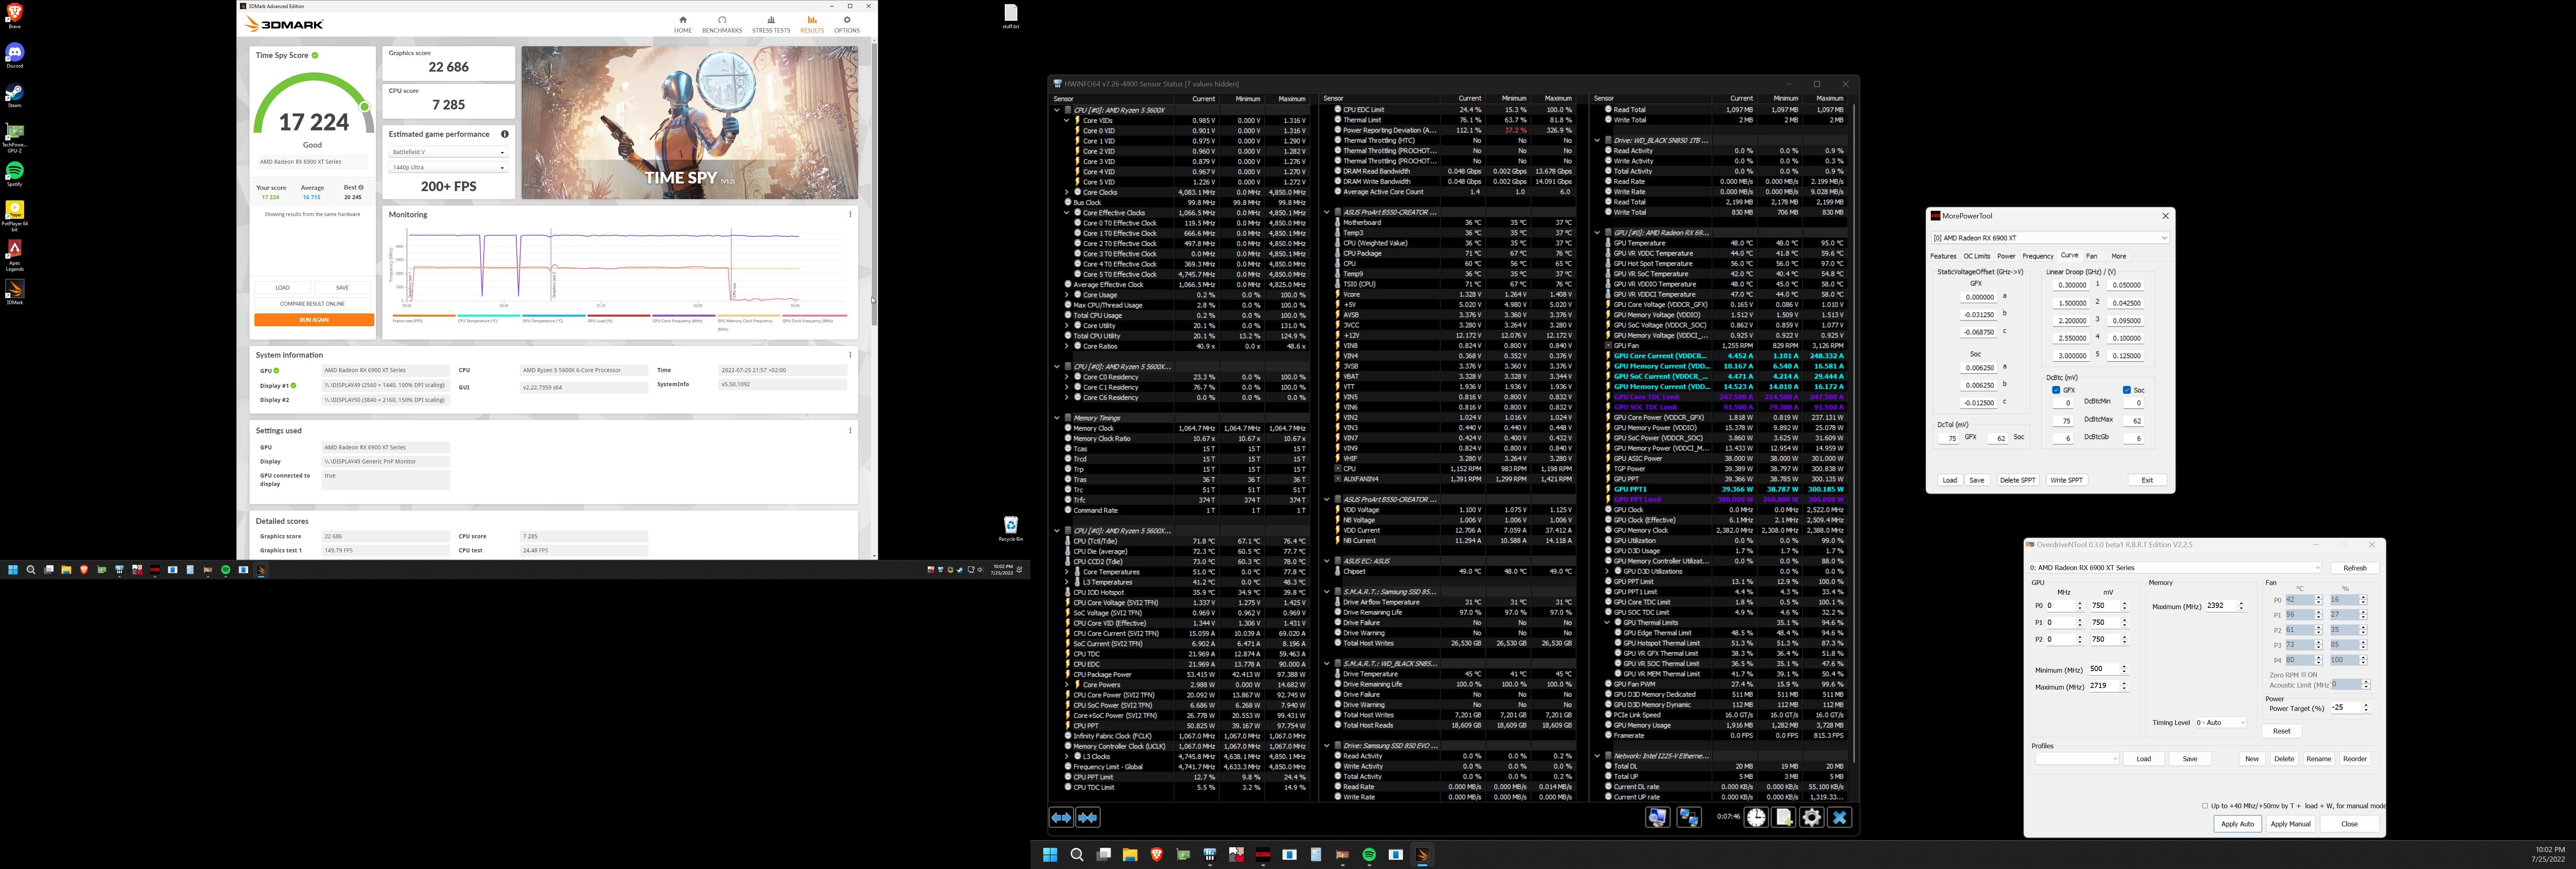Screen dimensions: 2576x869
Task: Click HWiNFO collapse columns arrows button
Action: click(x=1088, y=817)
